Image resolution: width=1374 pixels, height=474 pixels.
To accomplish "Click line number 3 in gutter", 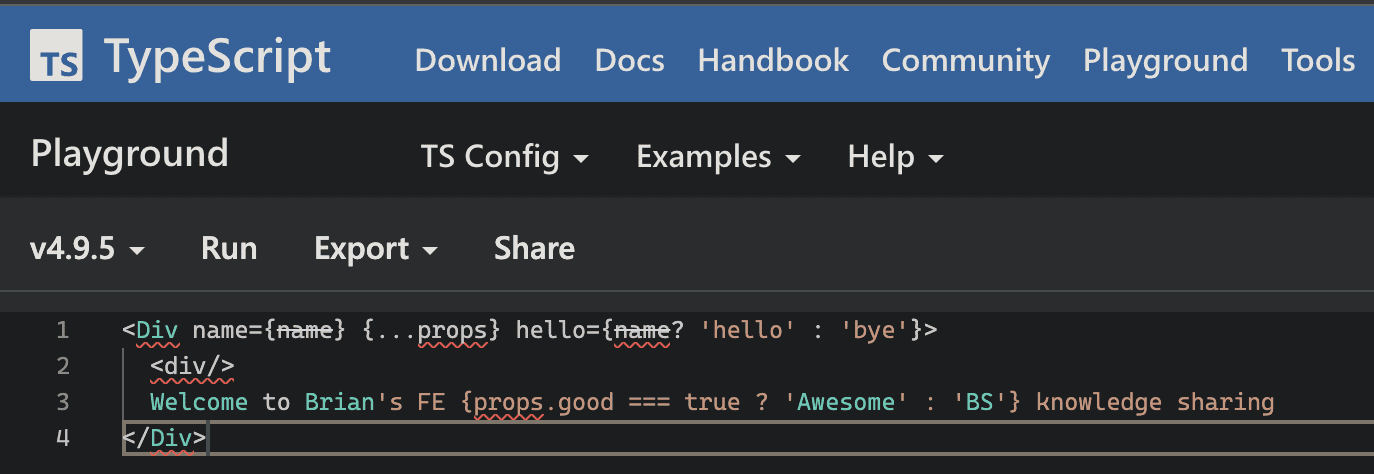I will pos(62,402).
